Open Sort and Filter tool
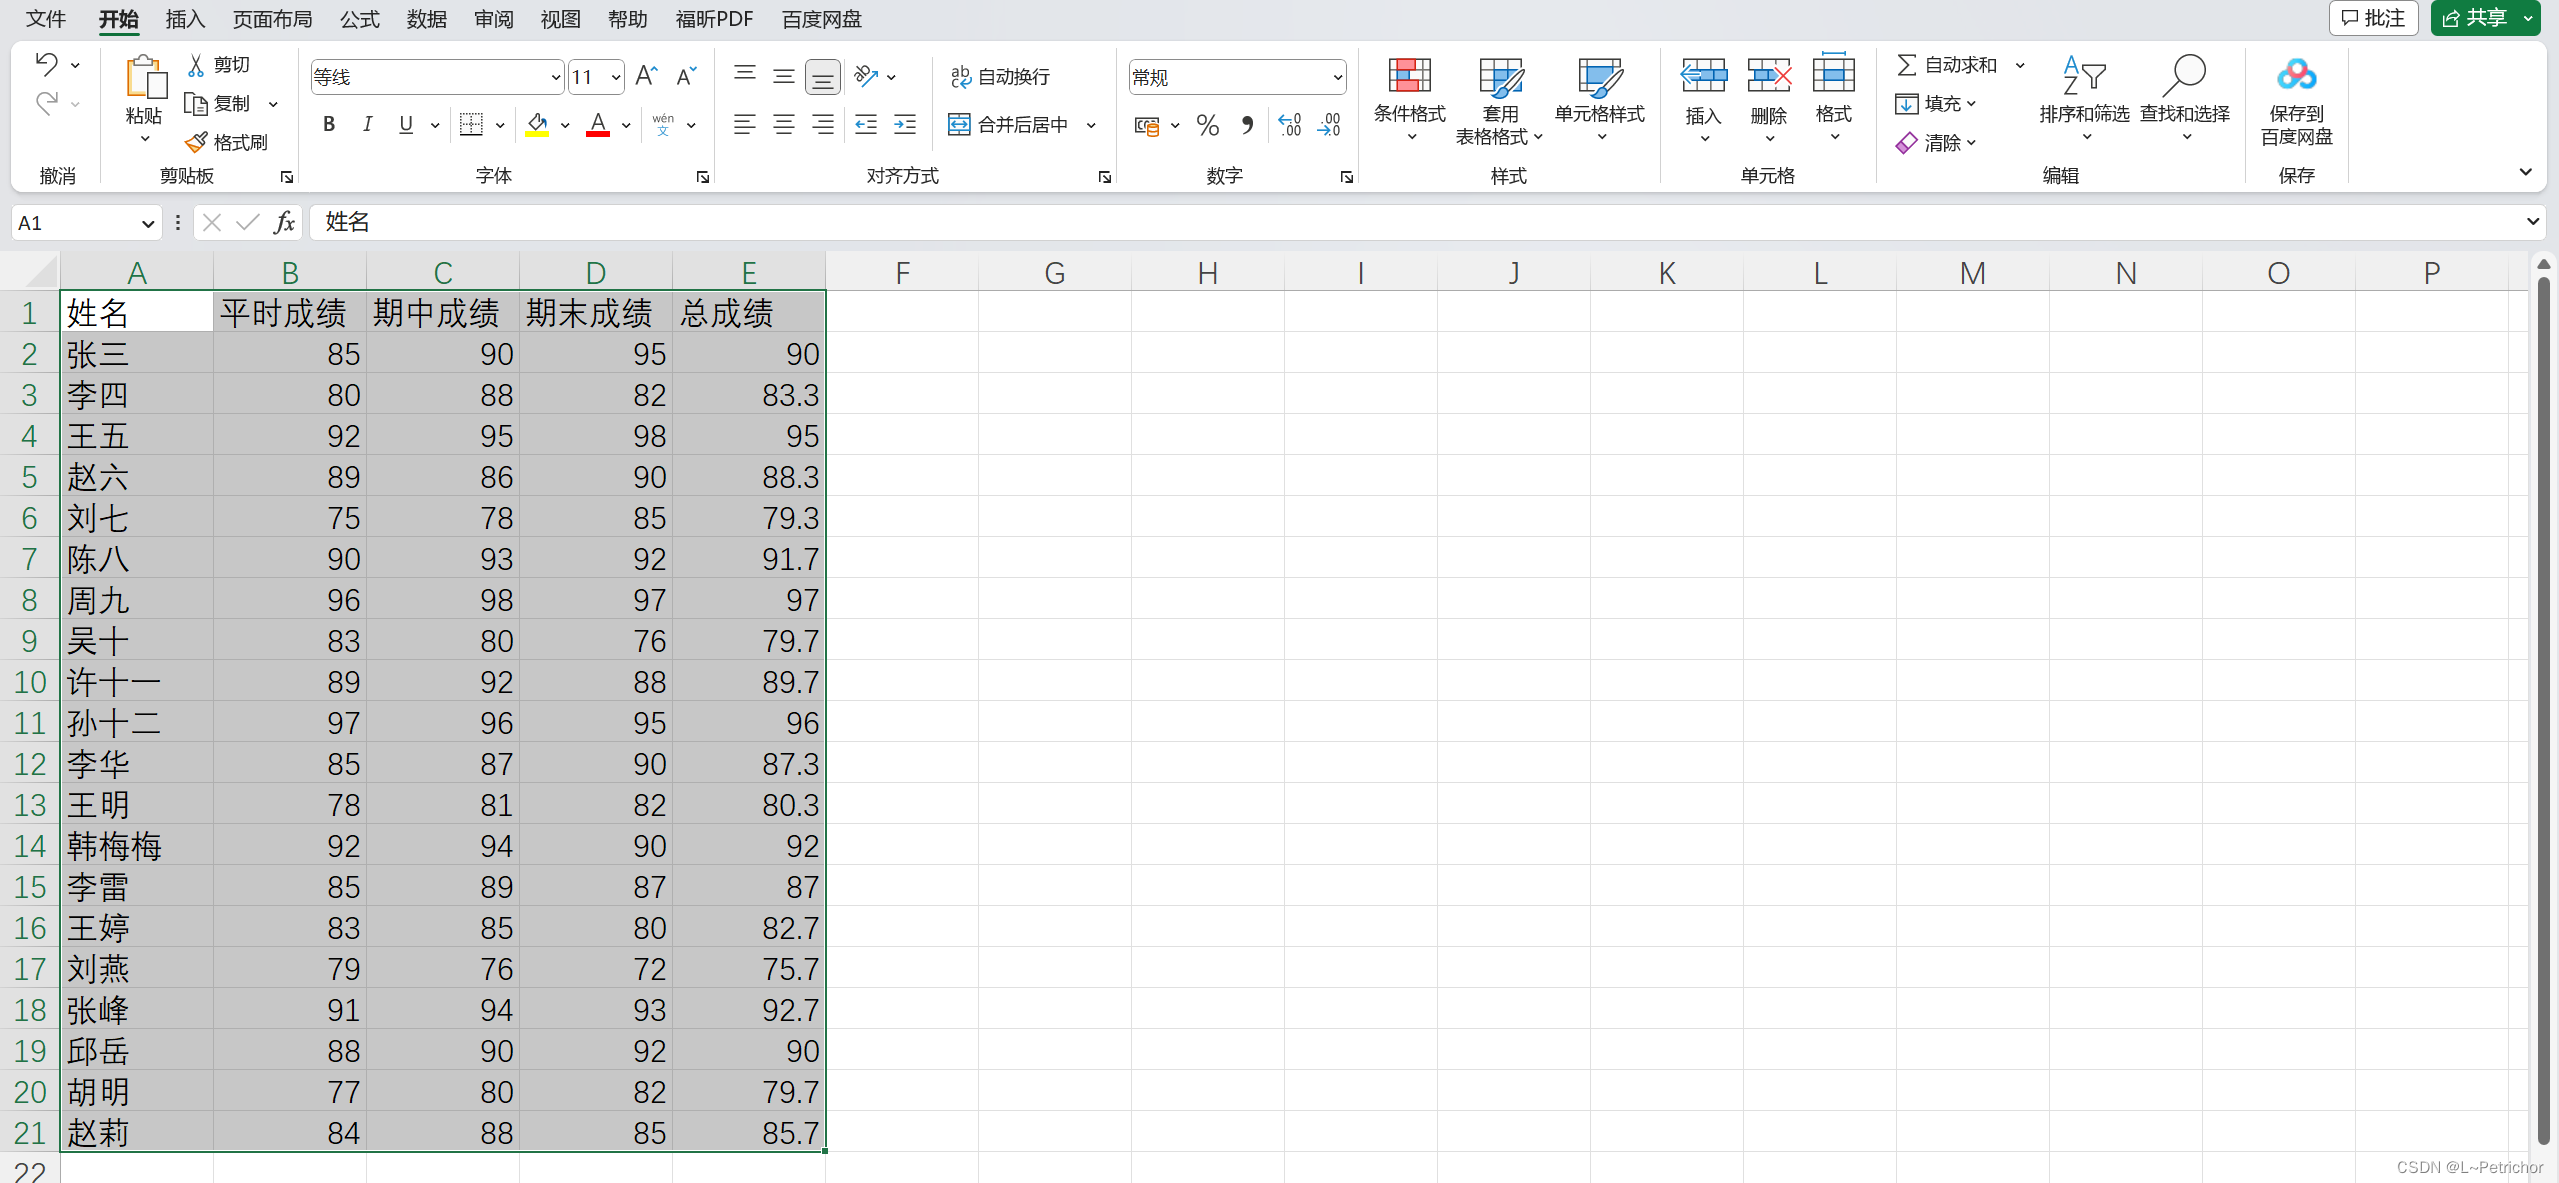 (x=2084, y=77)
